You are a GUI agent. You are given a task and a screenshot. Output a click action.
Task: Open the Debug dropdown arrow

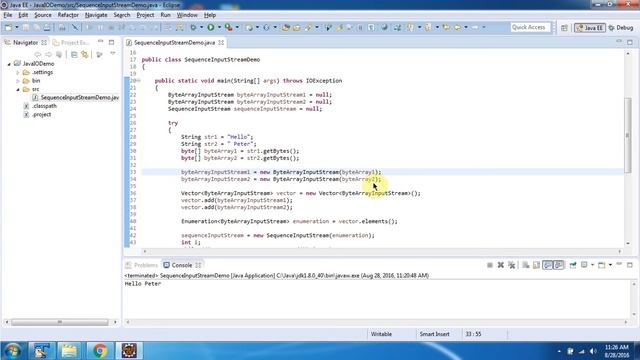201,27
